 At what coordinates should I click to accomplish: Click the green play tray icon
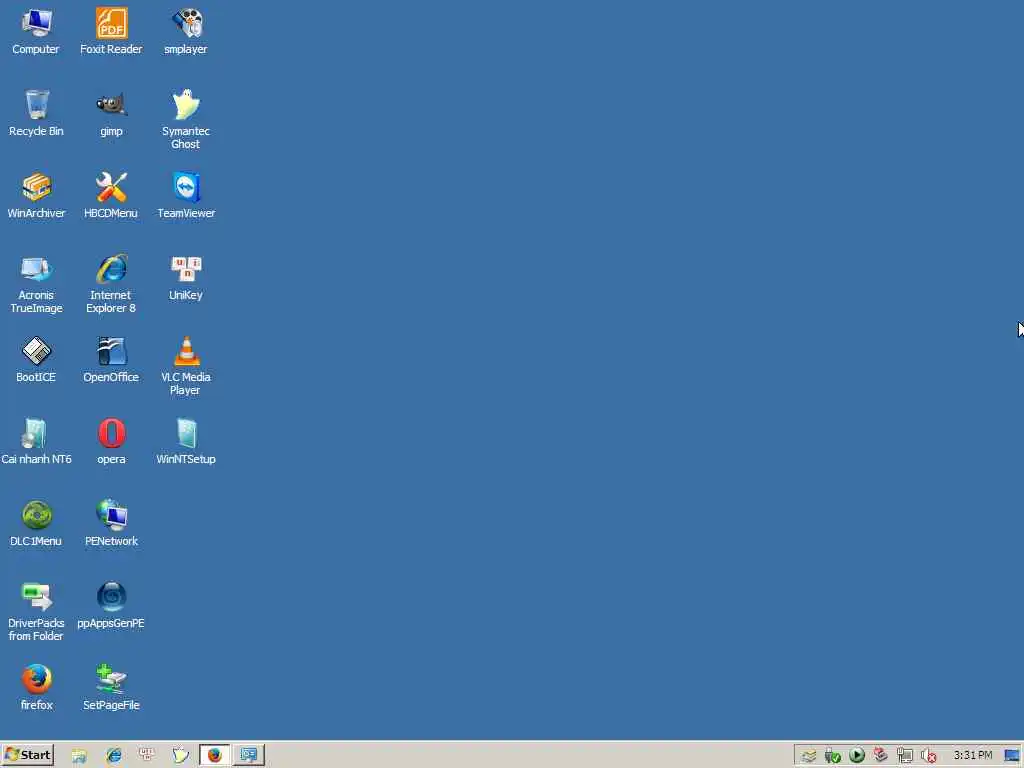tap(857, 756)
